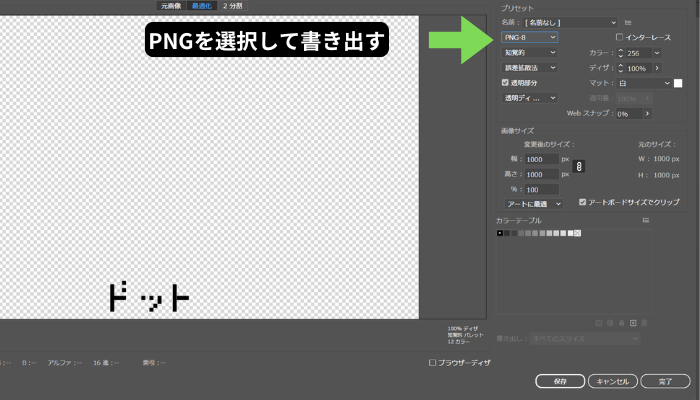Click the 'カラーテーブル' panel title
This screenshot has height=400, width=700.
(518, 221)
